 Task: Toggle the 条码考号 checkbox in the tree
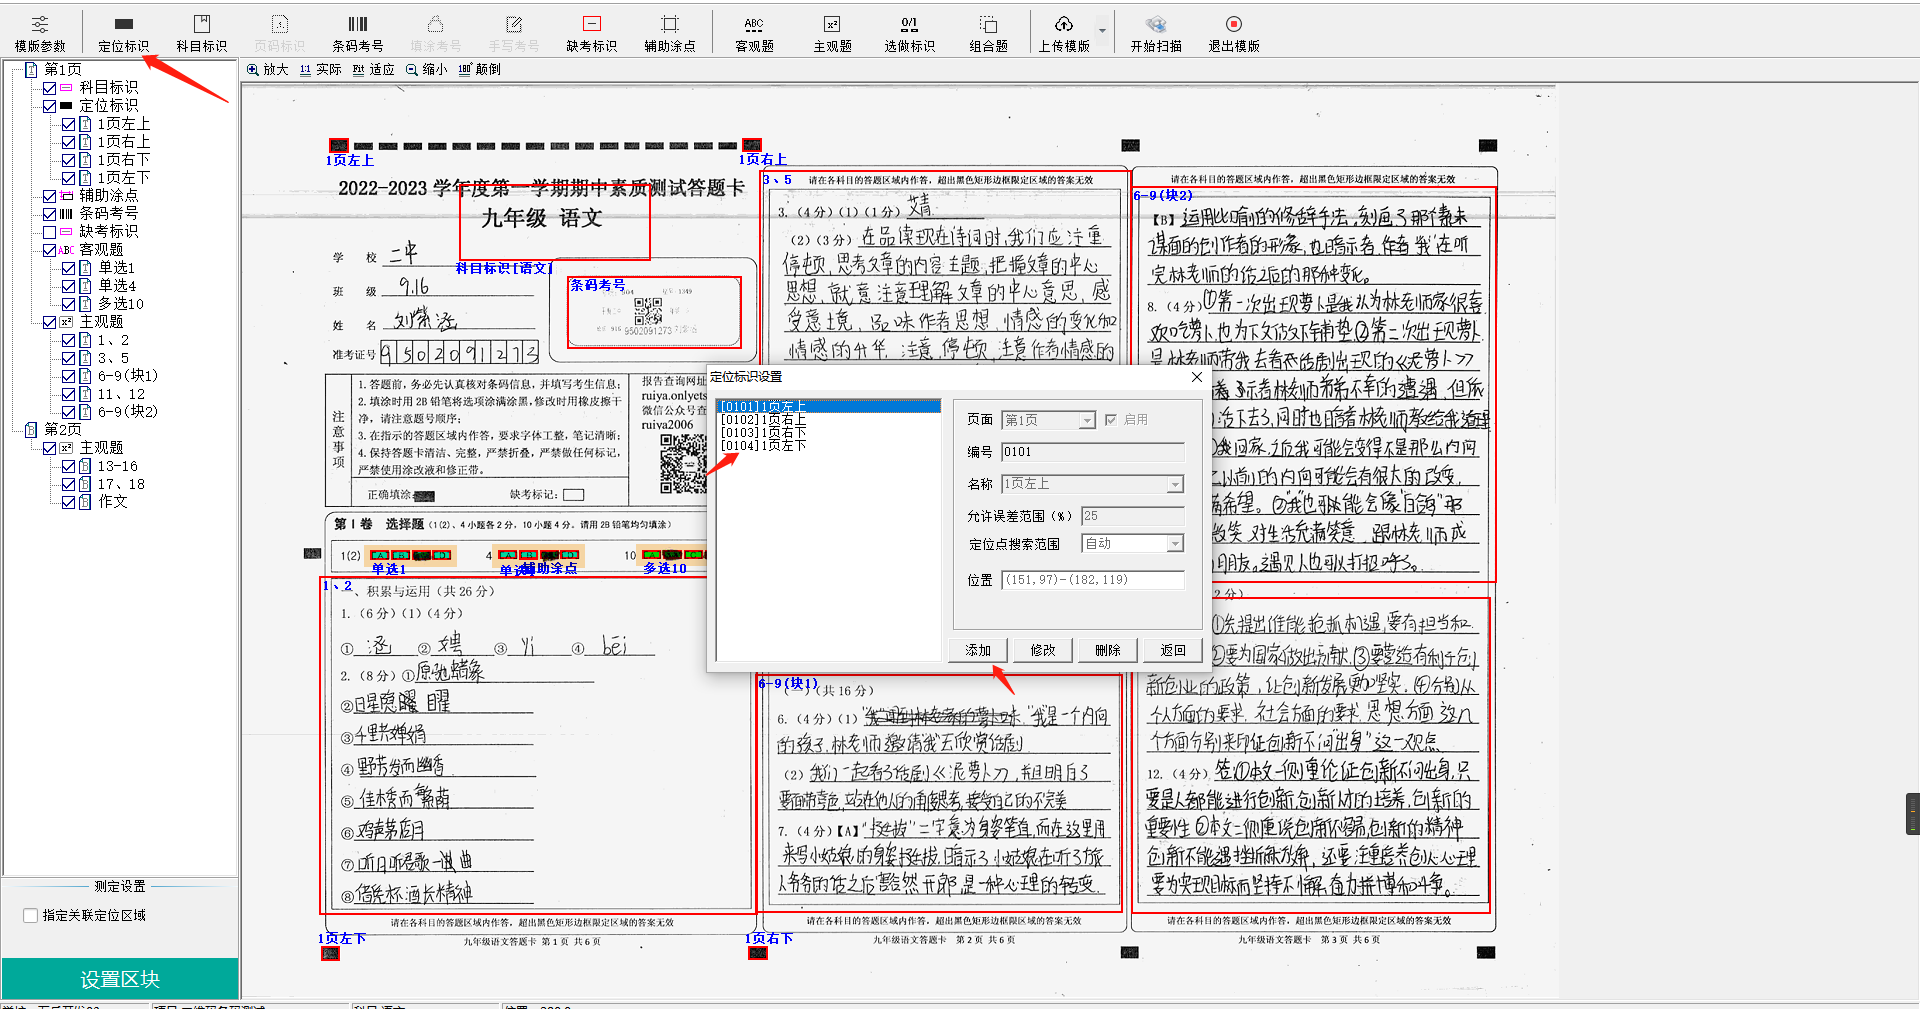tap(50, 214)
